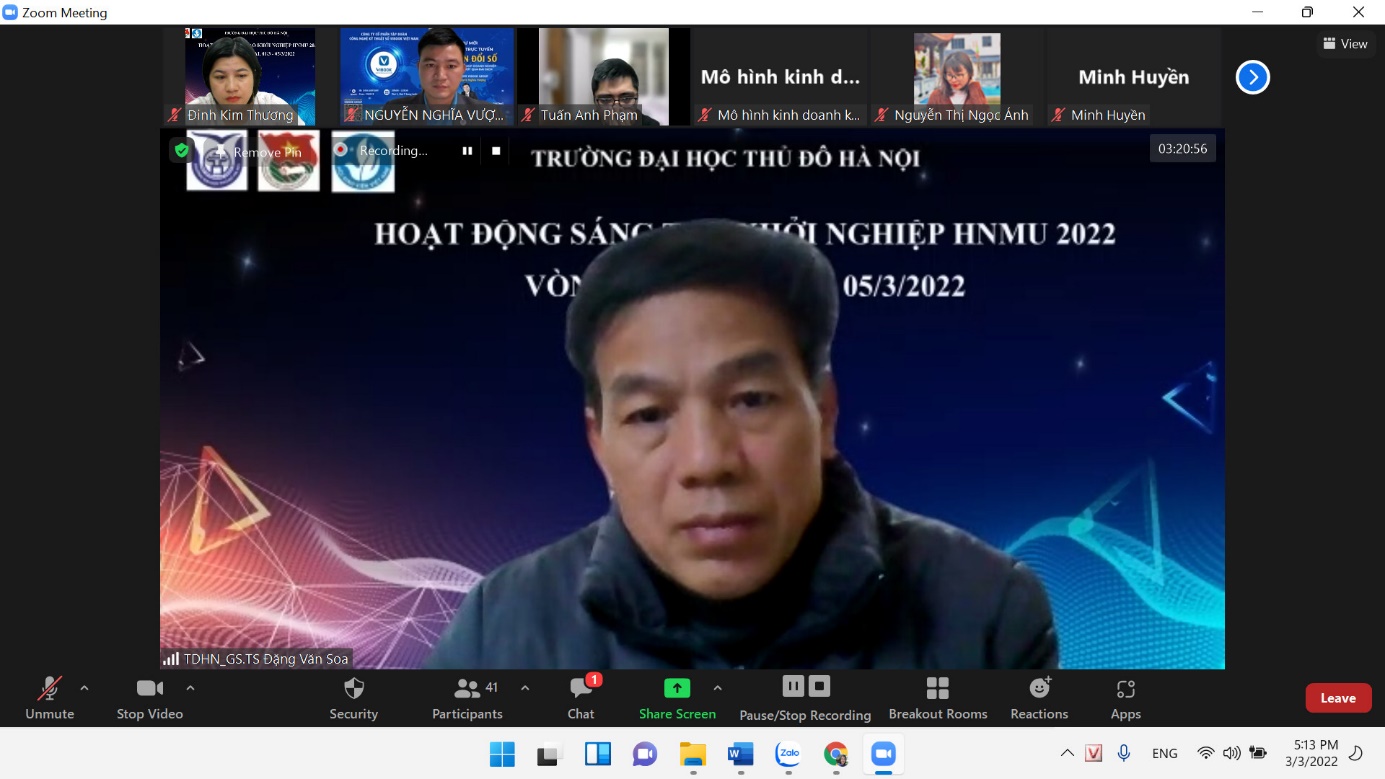
Task: Expand share screen options arrow
Action: 717,688
